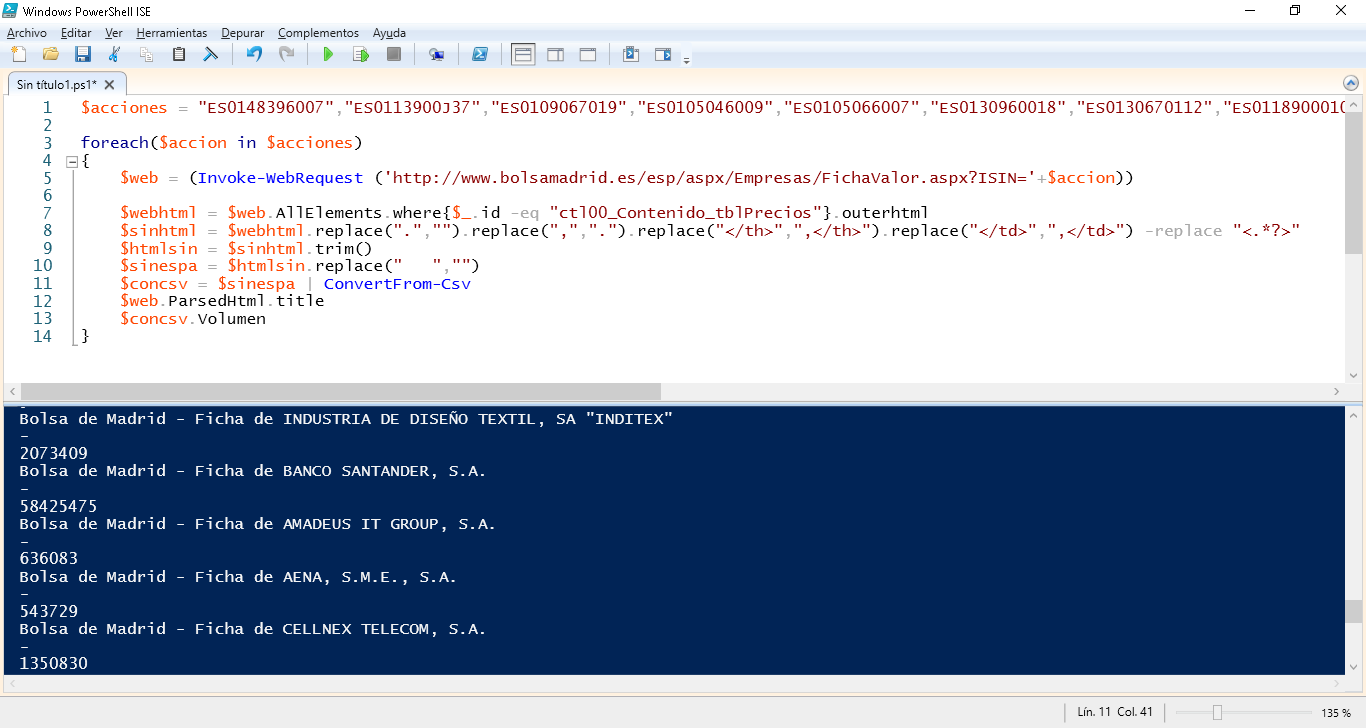The width and height of the screenshot is (1366, 728).
Task: Save the script with the floppy disk icon
Action: (83, 55)
